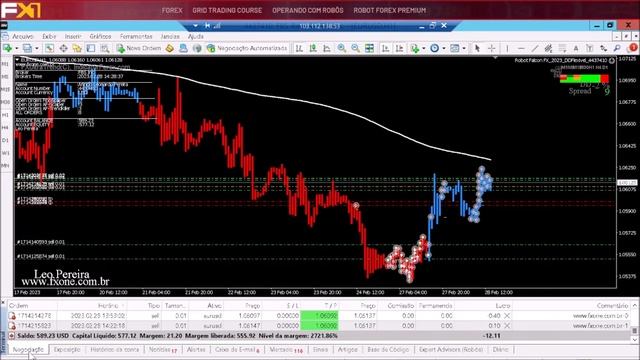Open the Strategy Tester magnifier icon
Screen dimensions: 640x360
(x=105, y=49)
